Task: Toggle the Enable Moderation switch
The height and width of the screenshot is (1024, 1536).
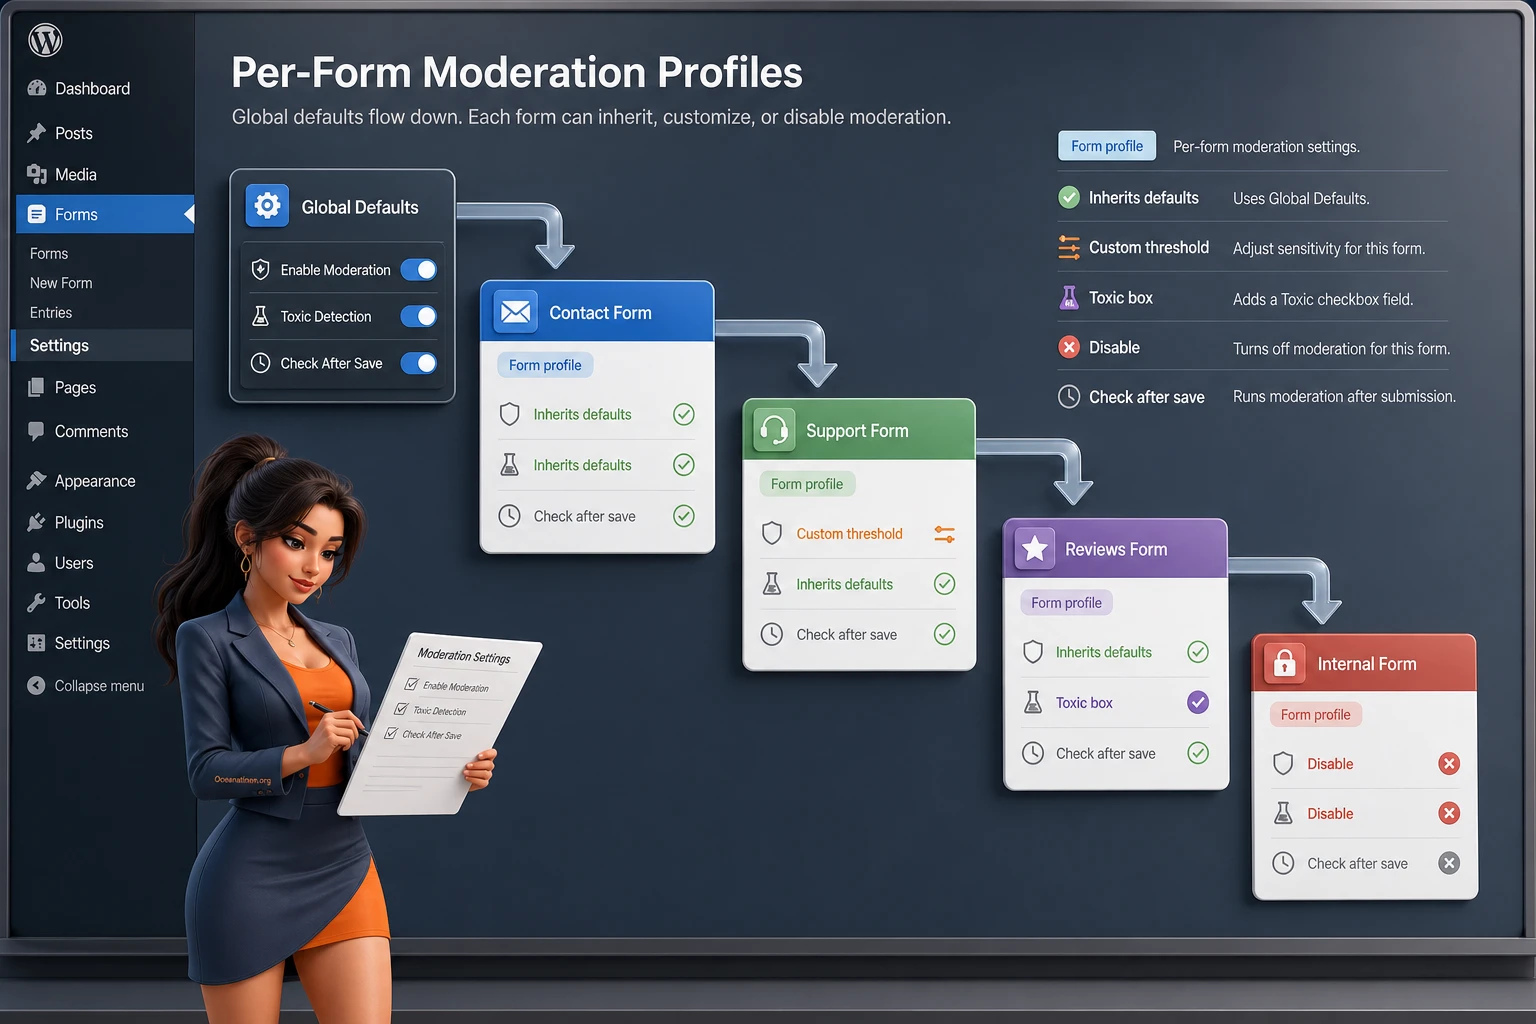Action: (419, 270)
